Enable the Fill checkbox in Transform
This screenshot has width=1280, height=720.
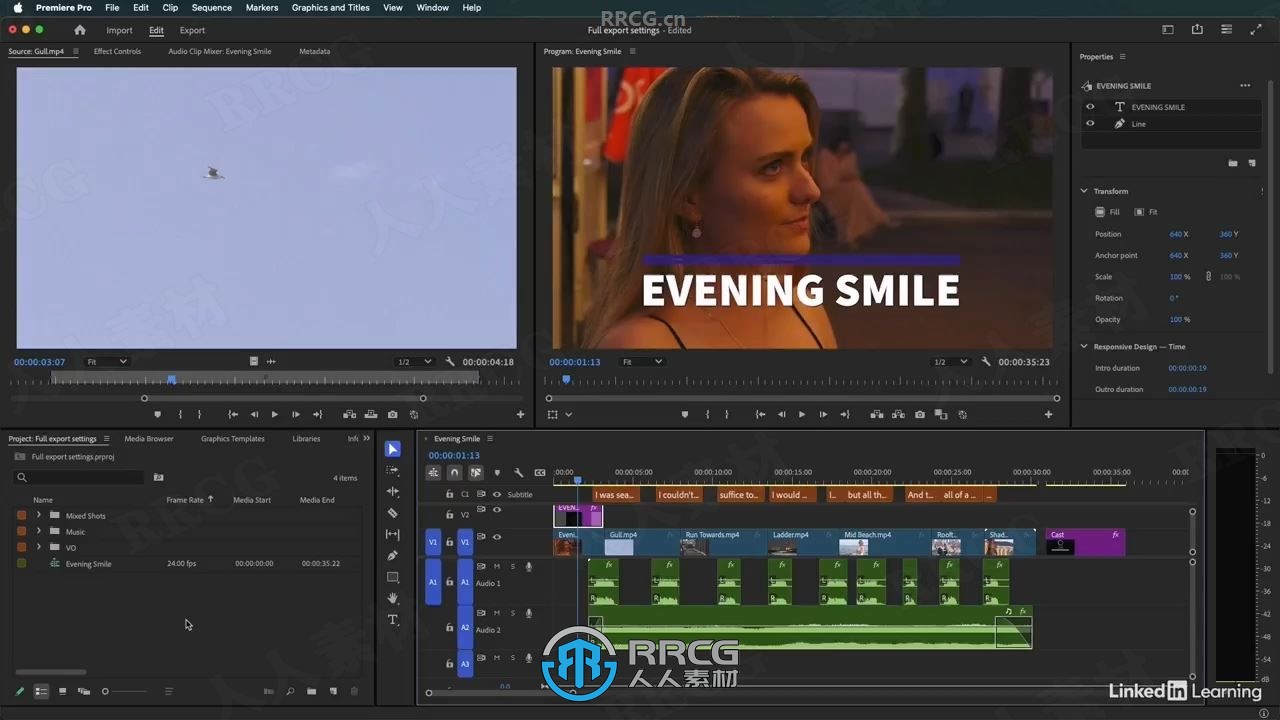point(1100,212)
